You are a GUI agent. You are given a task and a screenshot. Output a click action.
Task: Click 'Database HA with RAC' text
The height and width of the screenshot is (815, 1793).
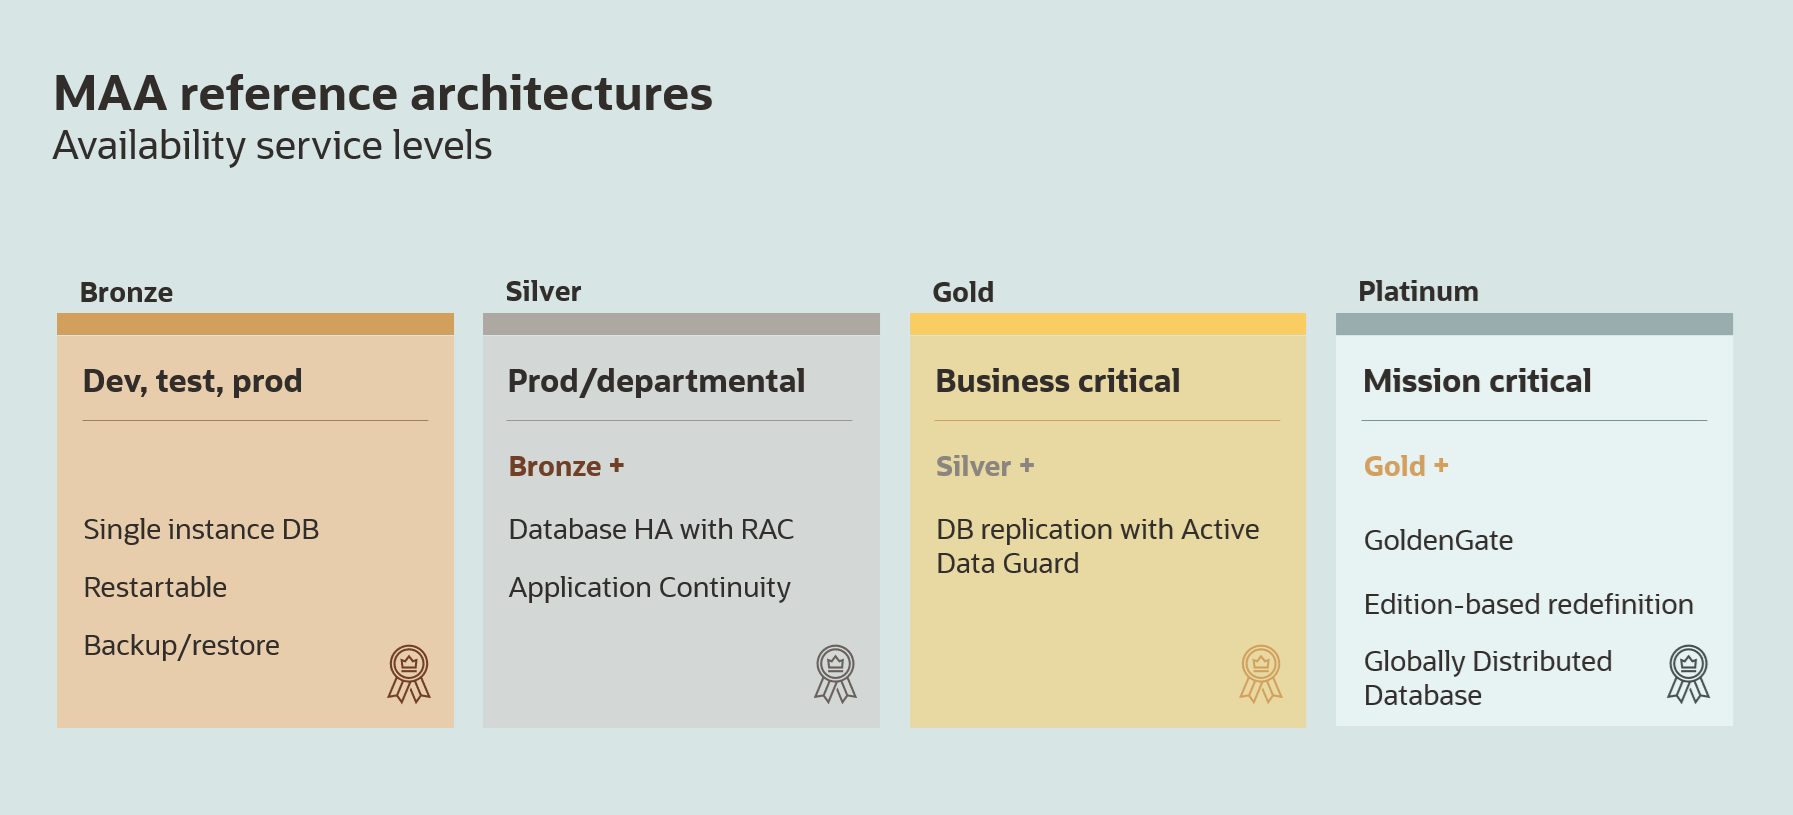[x=651, y=529]
